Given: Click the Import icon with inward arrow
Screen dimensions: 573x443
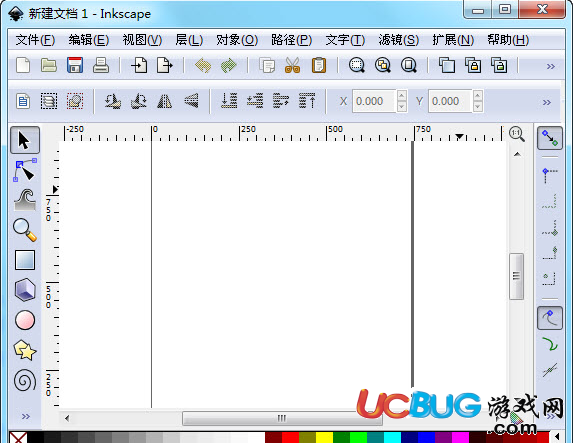Looking at the screenshot, I should (x=139, y=65).
